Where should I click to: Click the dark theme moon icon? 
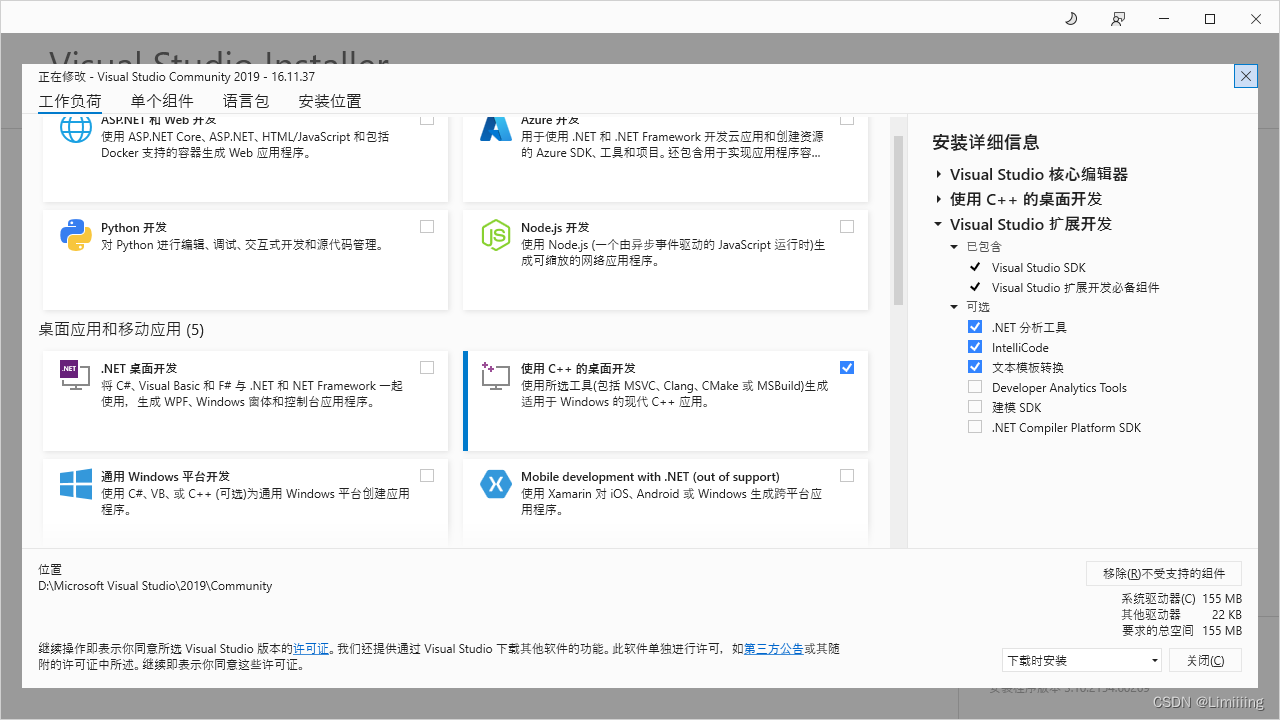[x=1070, y=18]
